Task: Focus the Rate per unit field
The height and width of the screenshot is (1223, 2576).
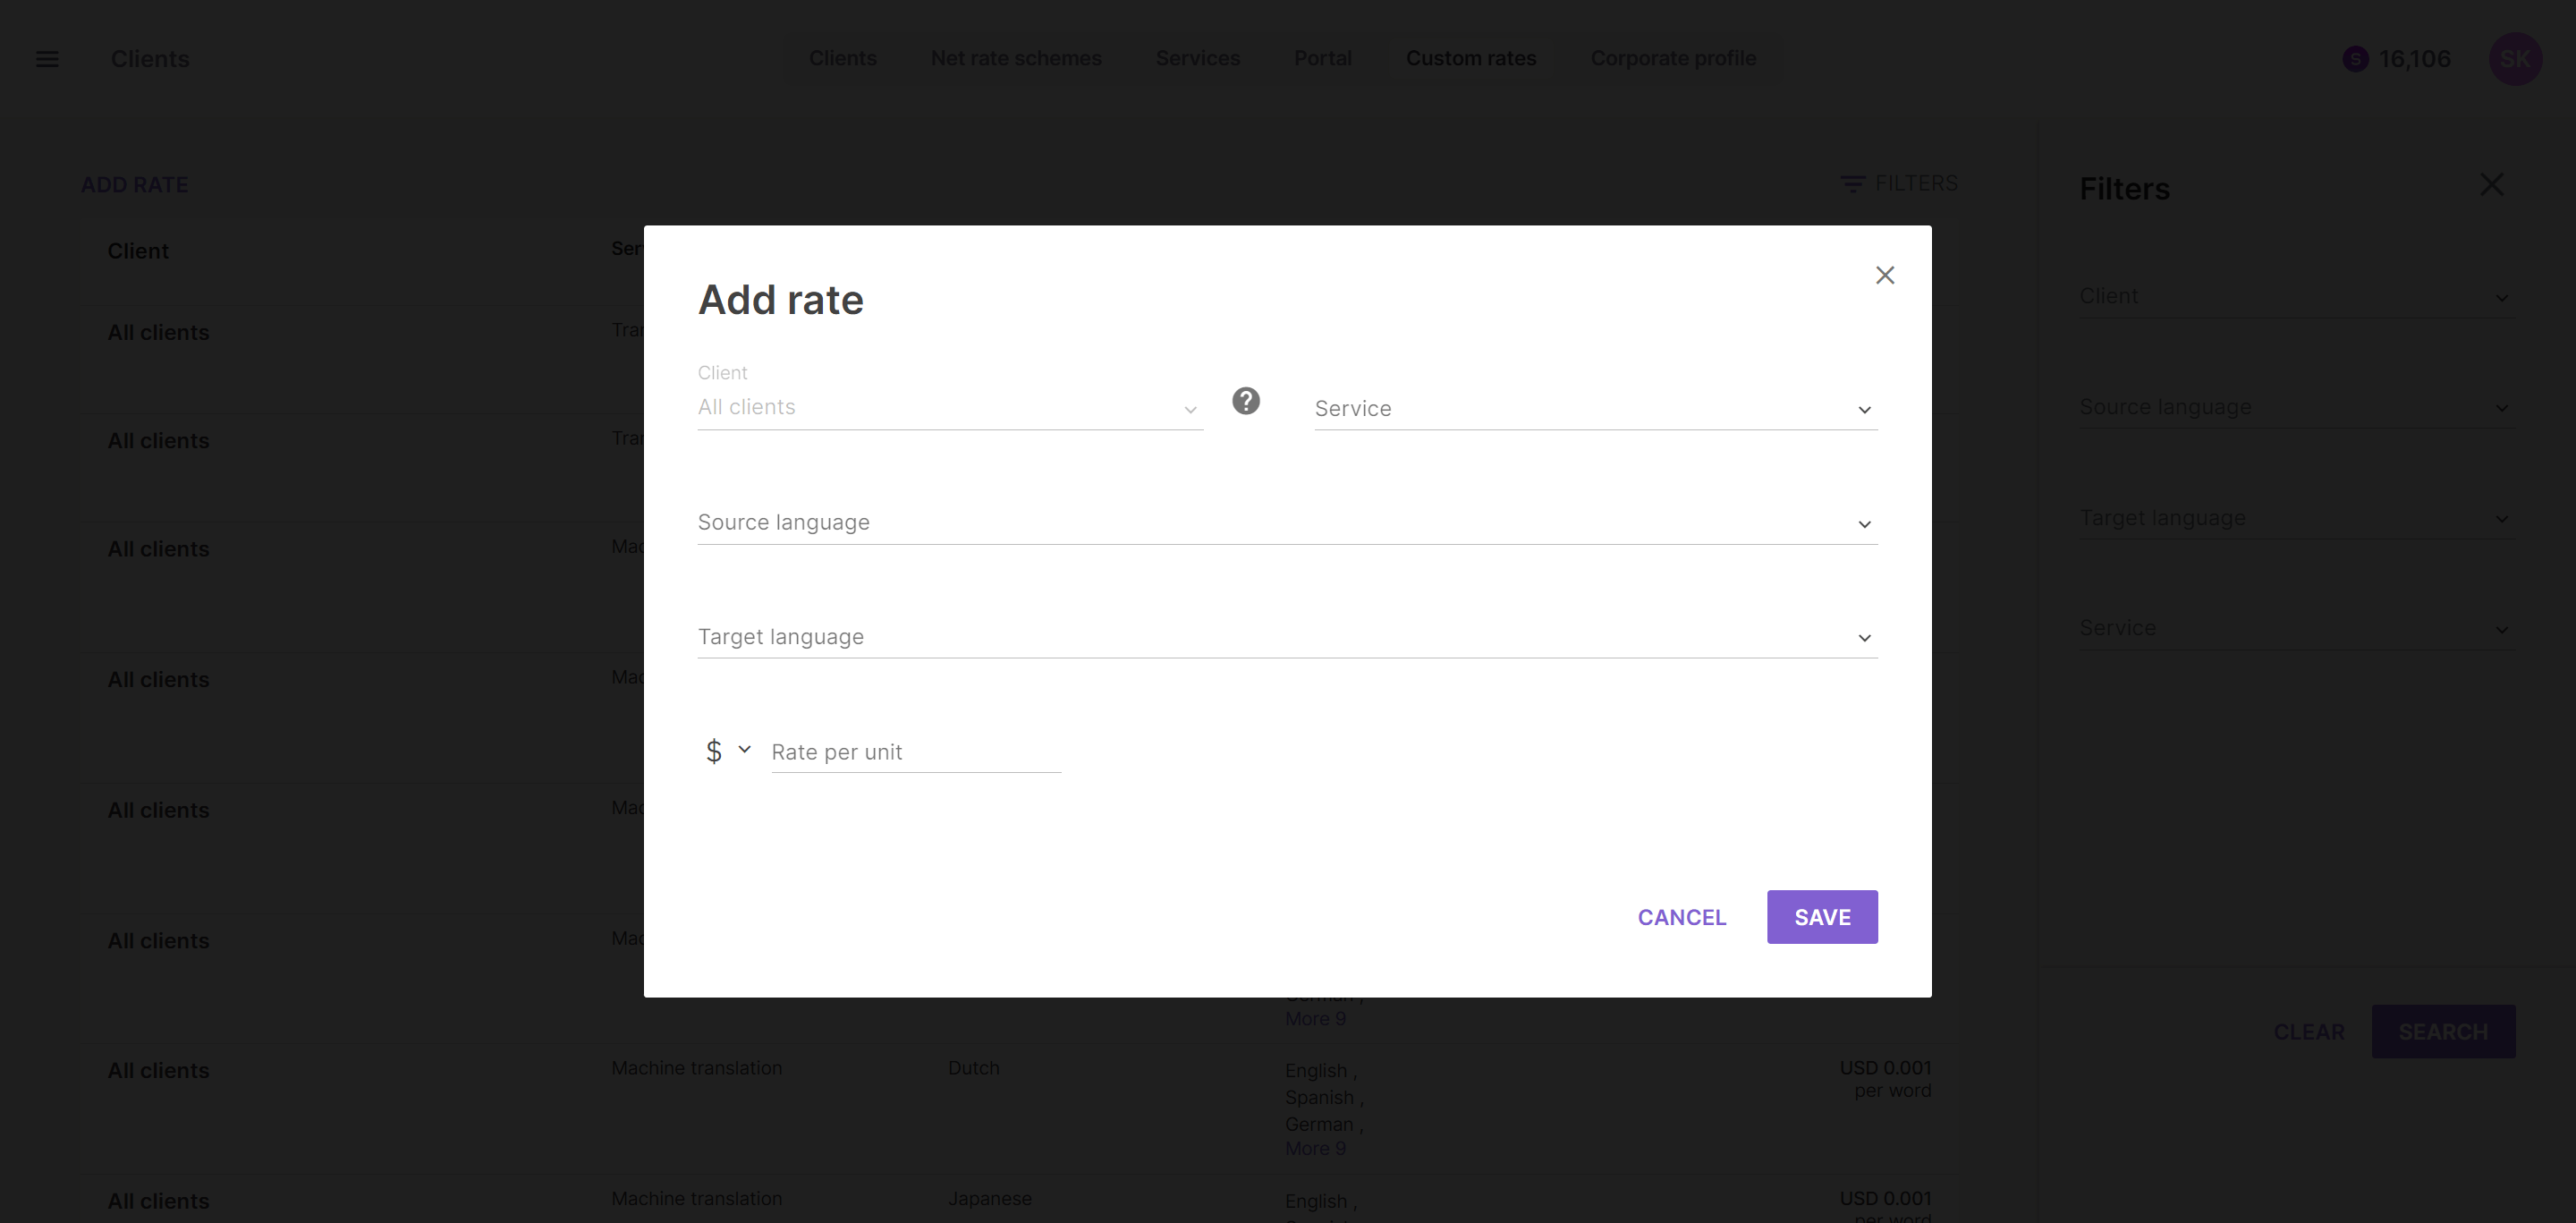Action: coord(915,752)
